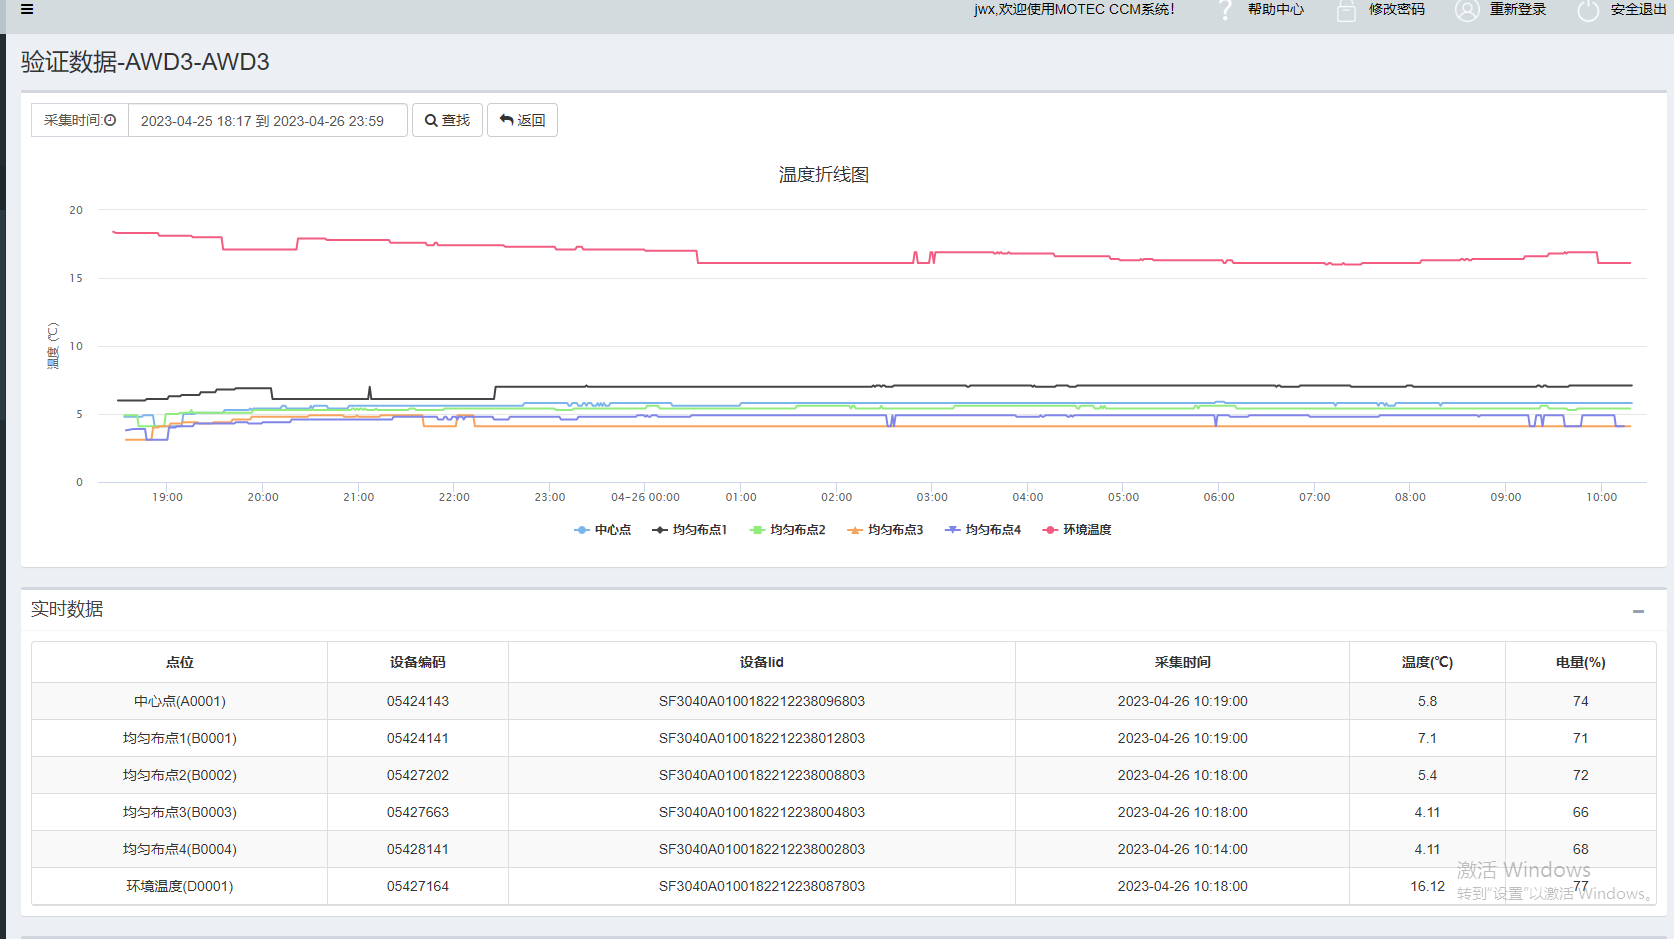Hide 环境温度 series via legend
The image size is (1674, 939).
(x=1078, y=530)
